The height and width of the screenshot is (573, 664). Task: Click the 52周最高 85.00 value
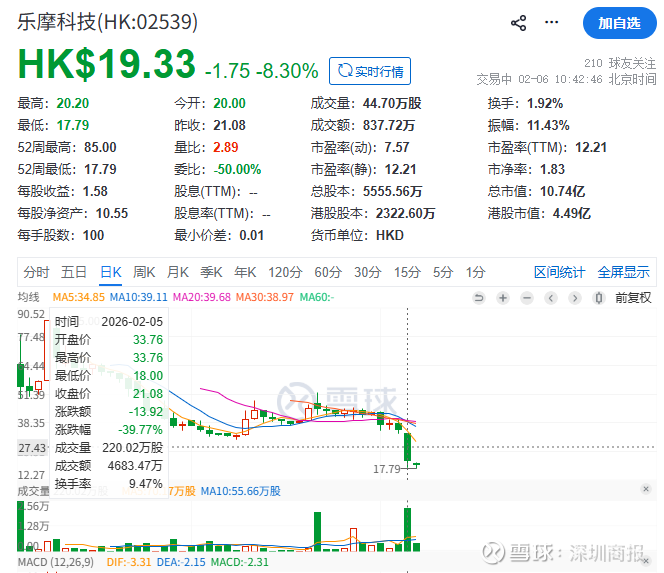tap(100, 147)
